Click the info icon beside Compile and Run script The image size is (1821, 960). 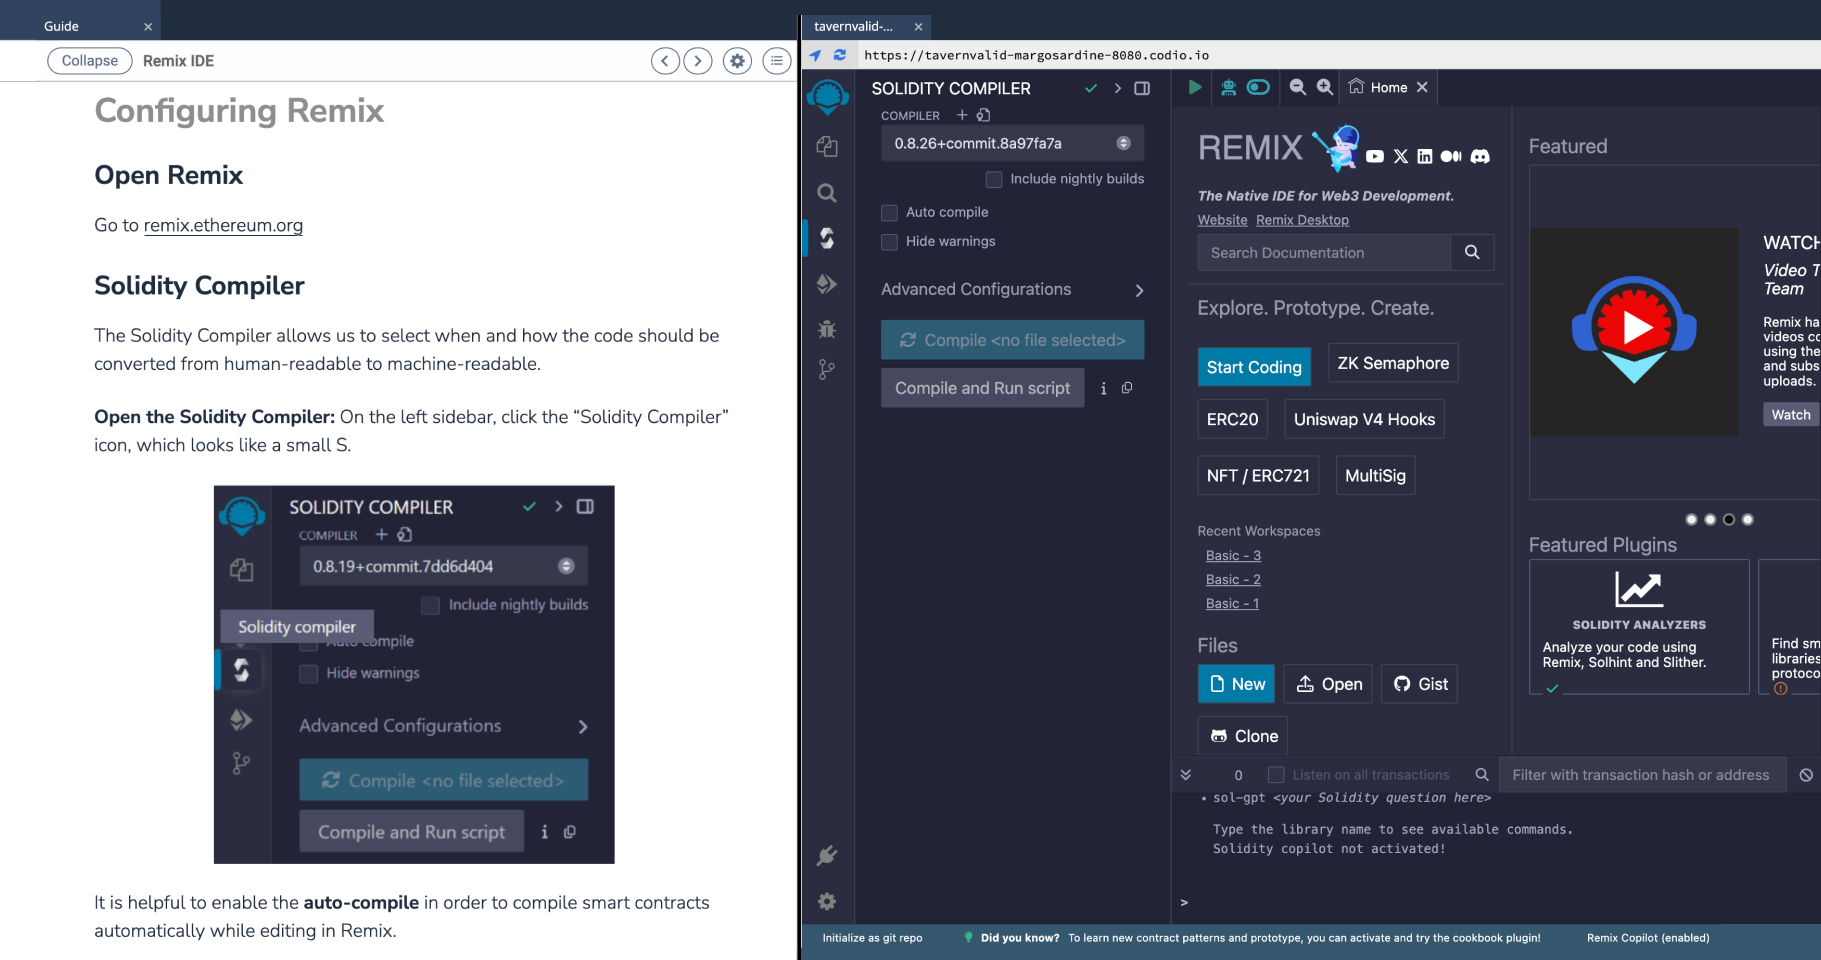tap(1103, 388)
